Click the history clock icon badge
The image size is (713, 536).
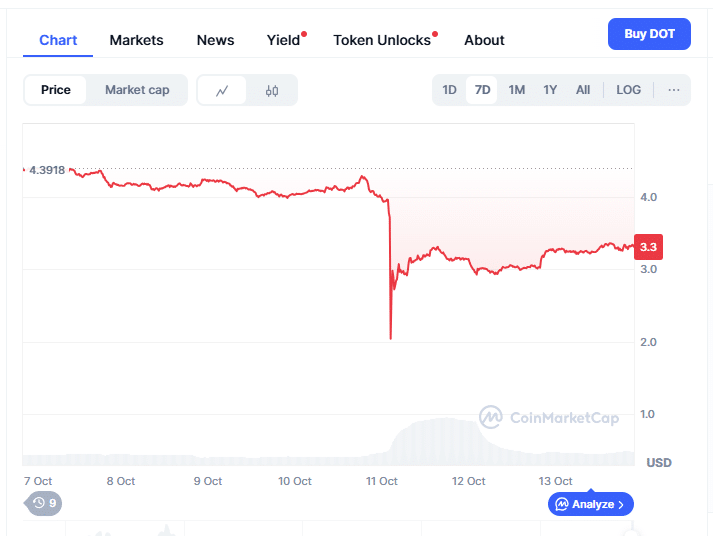tap(43, 504)
